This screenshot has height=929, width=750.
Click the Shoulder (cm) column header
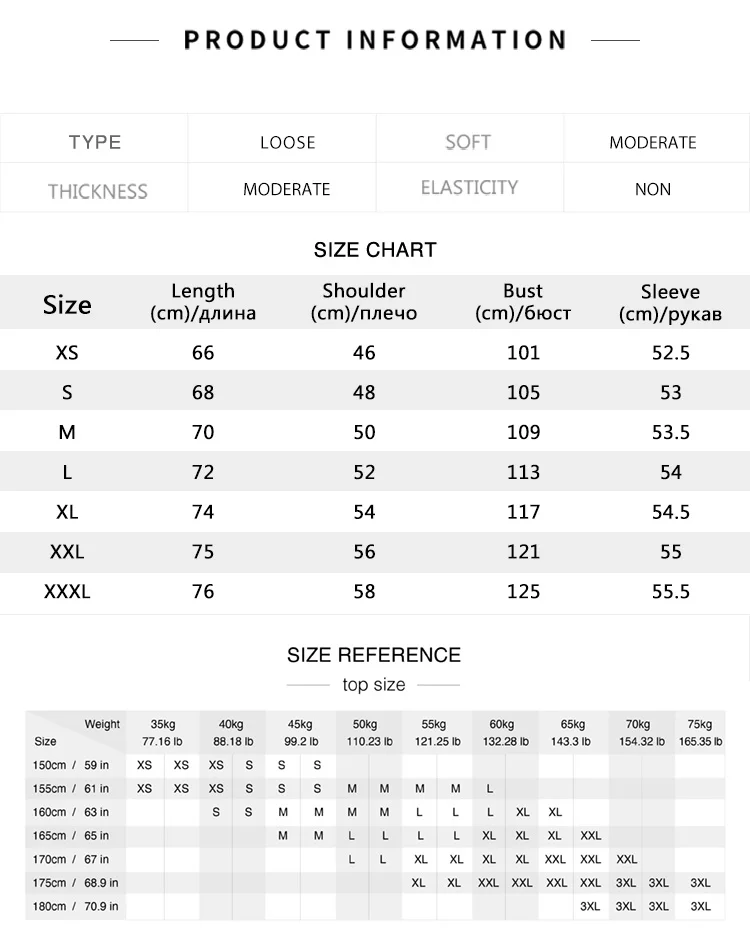click(364, 302)
